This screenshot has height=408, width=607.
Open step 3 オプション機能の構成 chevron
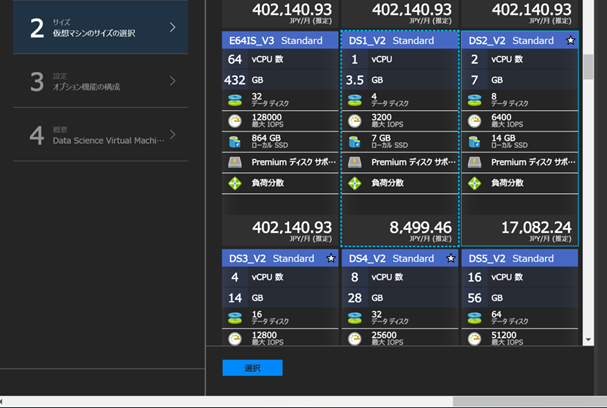point(173,81)
